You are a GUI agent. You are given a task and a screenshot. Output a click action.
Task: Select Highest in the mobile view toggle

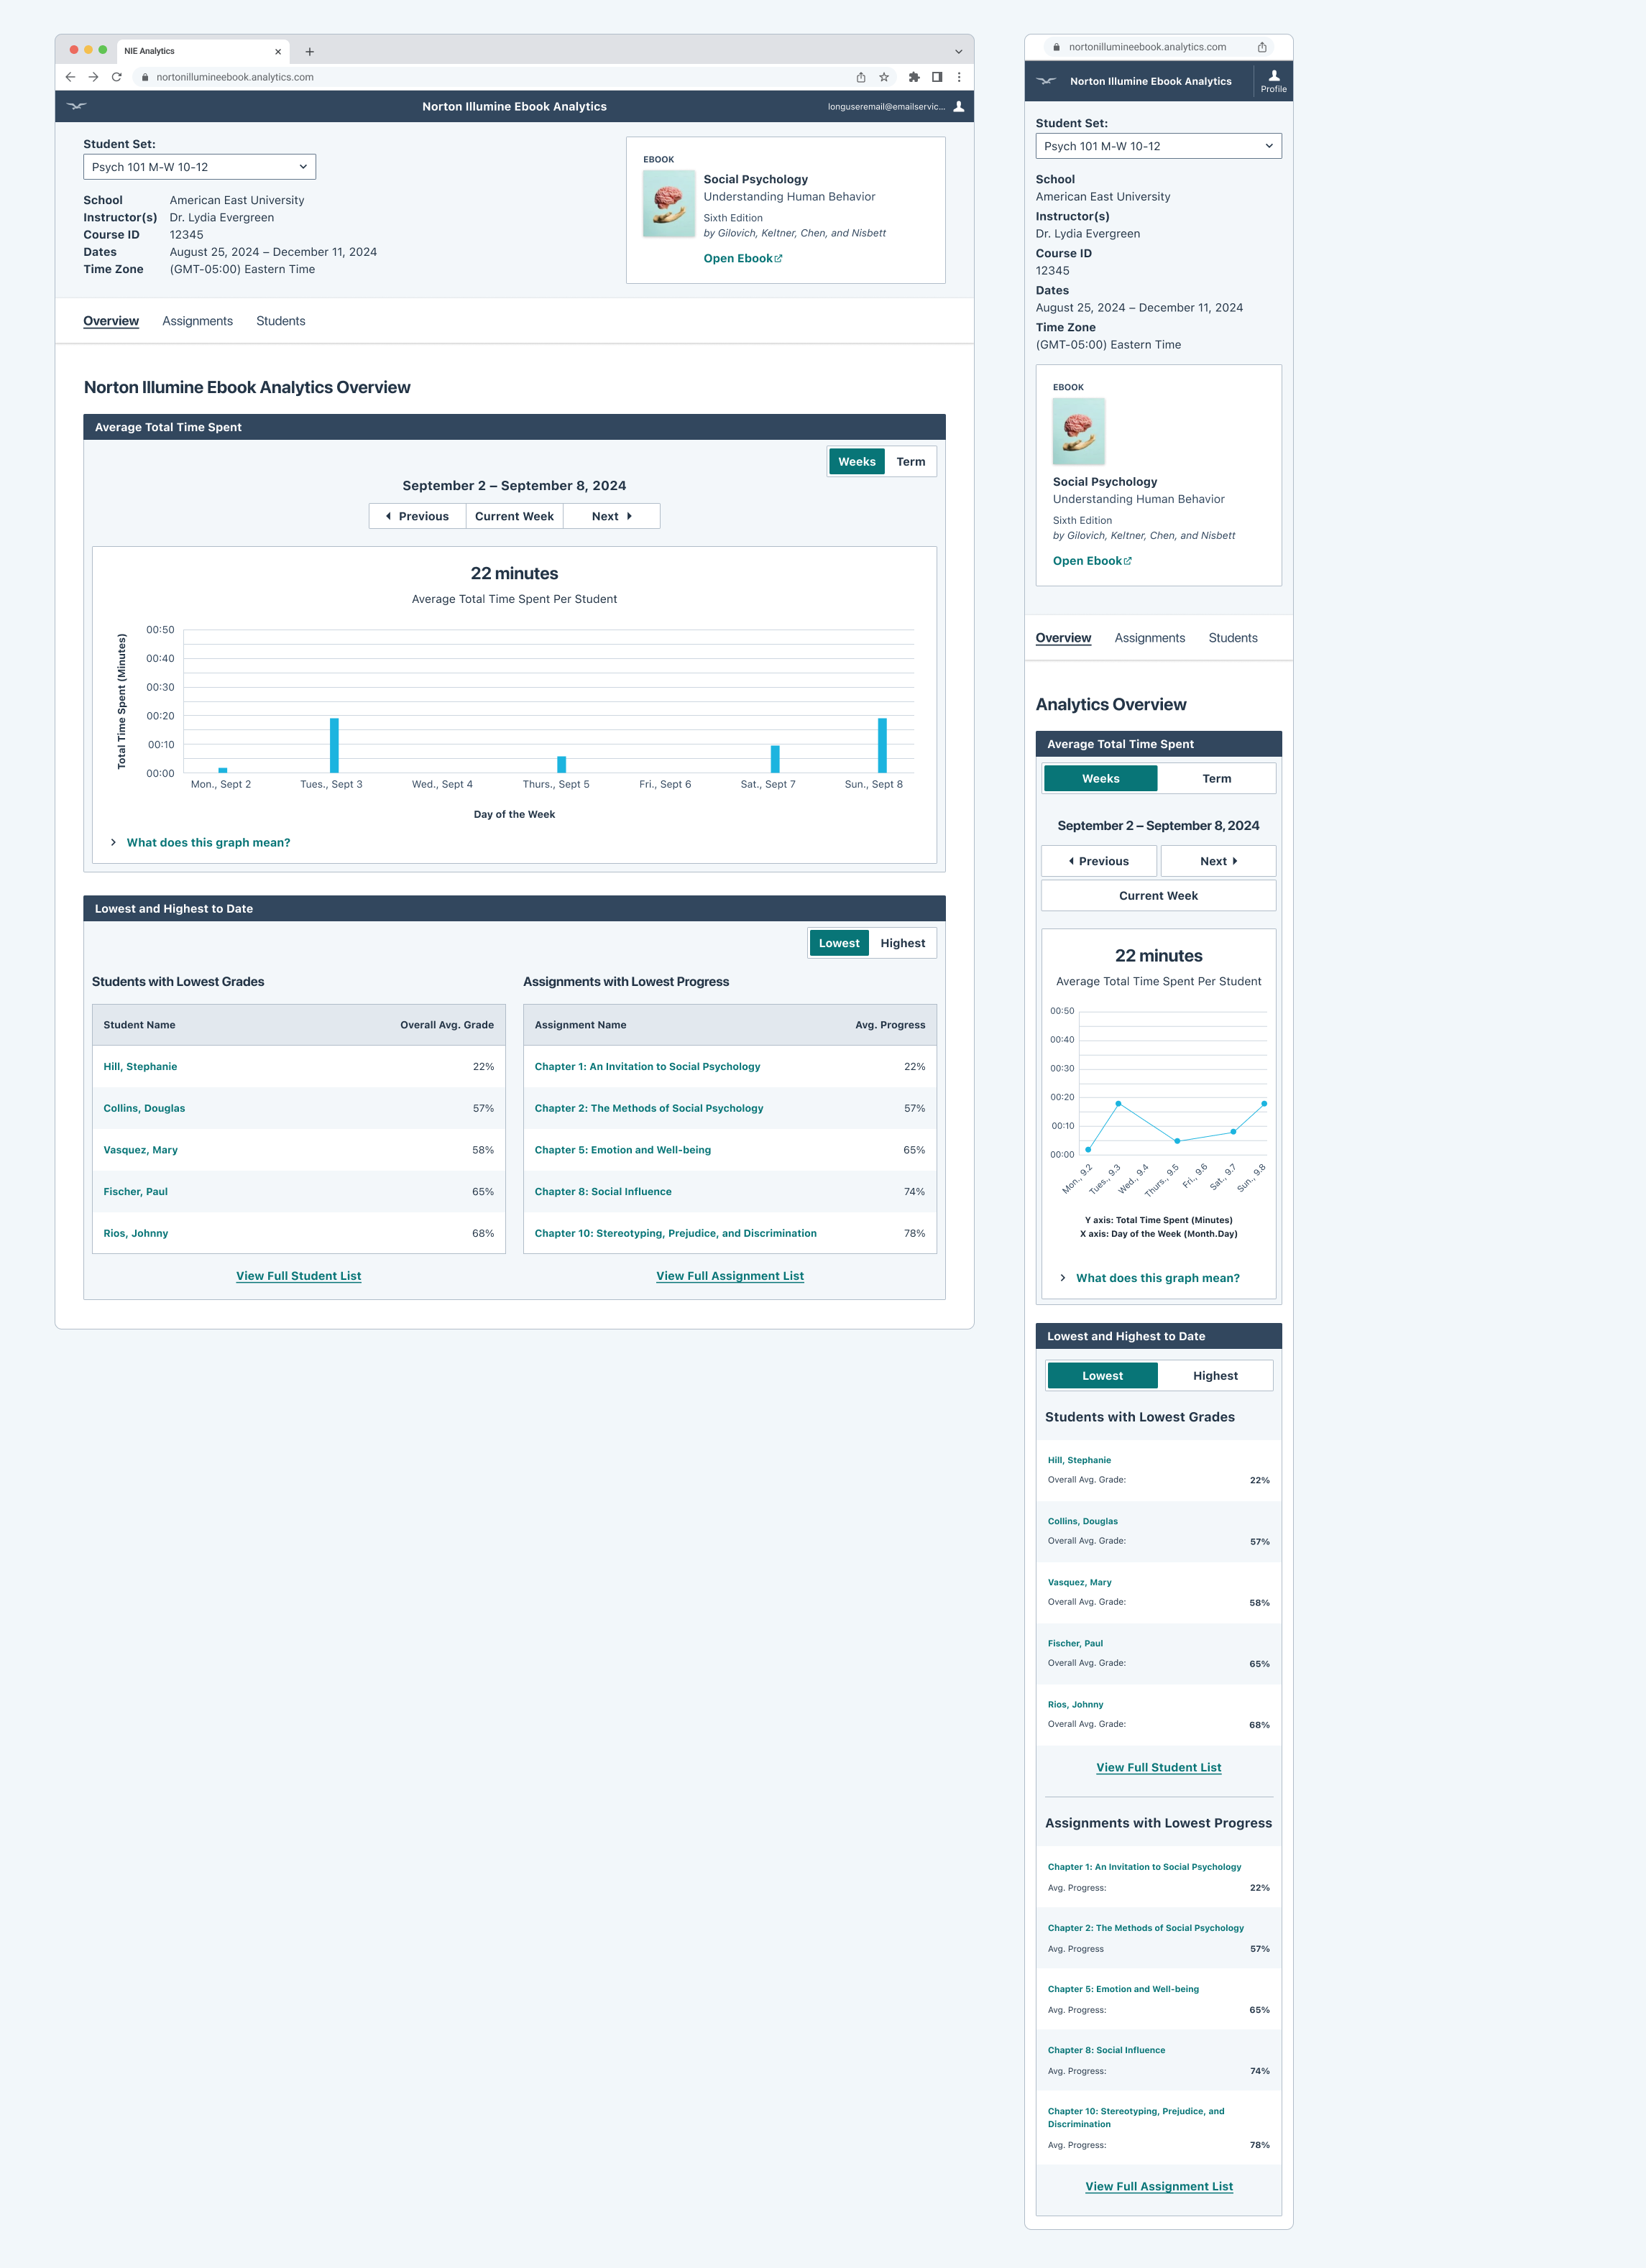1215,1376
